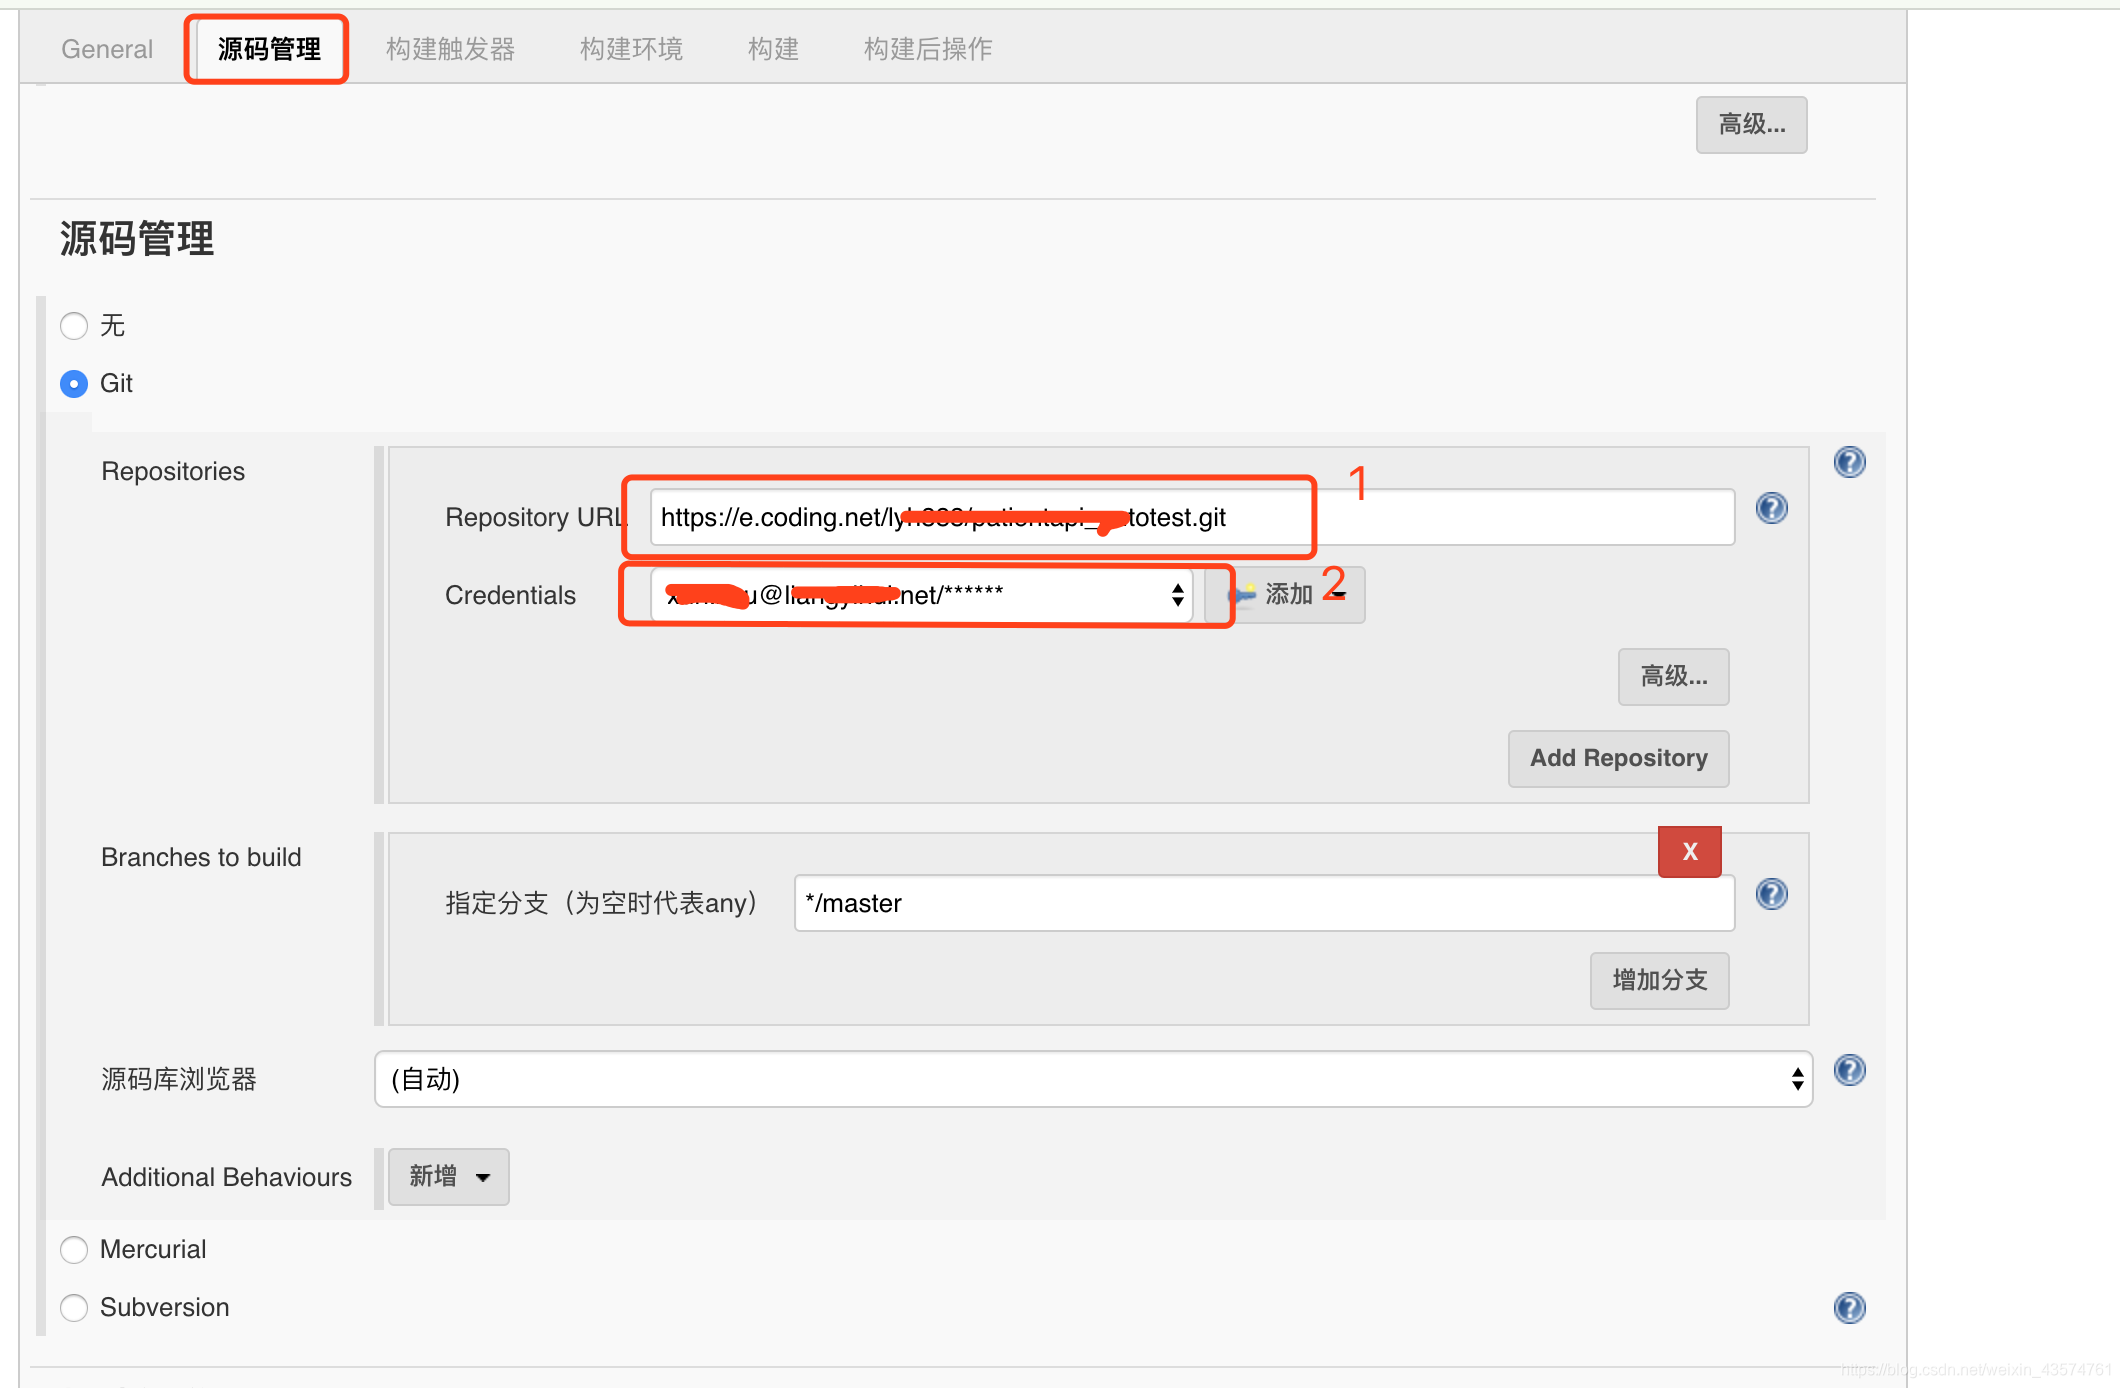Click the Additional Behaviours label

(x=227, y=1177)
